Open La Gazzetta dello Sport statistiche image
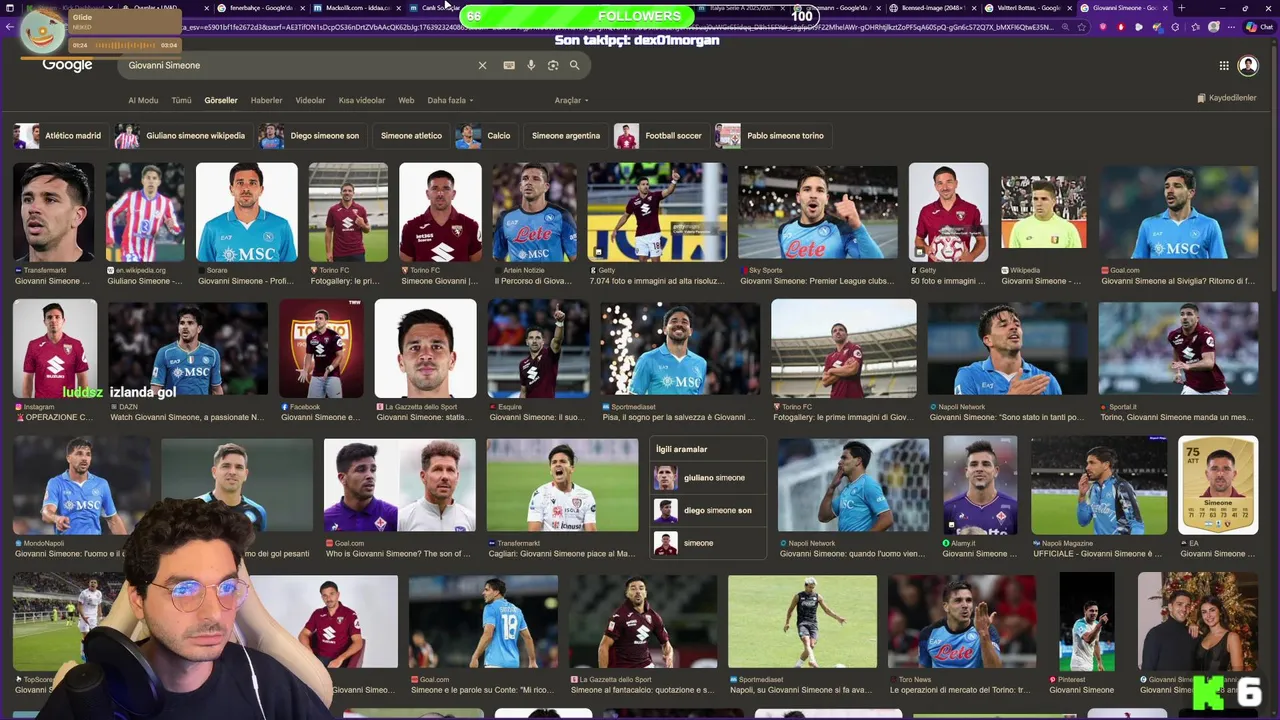This screenshot has height=720, width=1280. [425, 348]
